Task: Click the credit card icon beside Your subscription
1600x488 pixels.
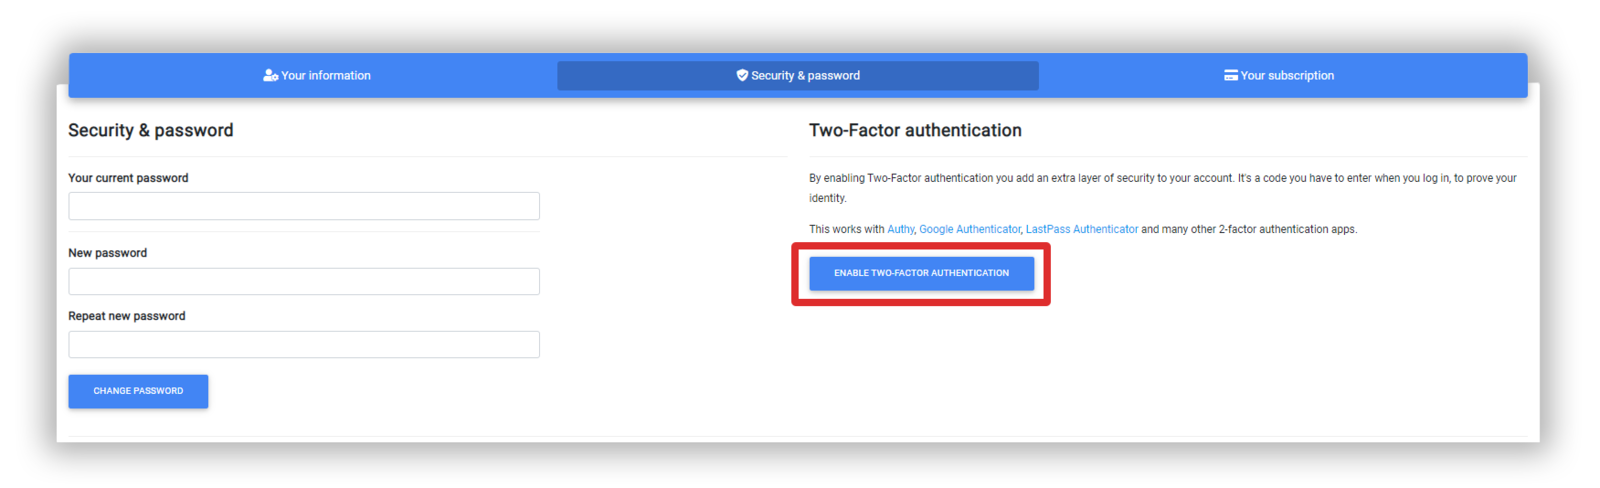Action: [1231, 76]
